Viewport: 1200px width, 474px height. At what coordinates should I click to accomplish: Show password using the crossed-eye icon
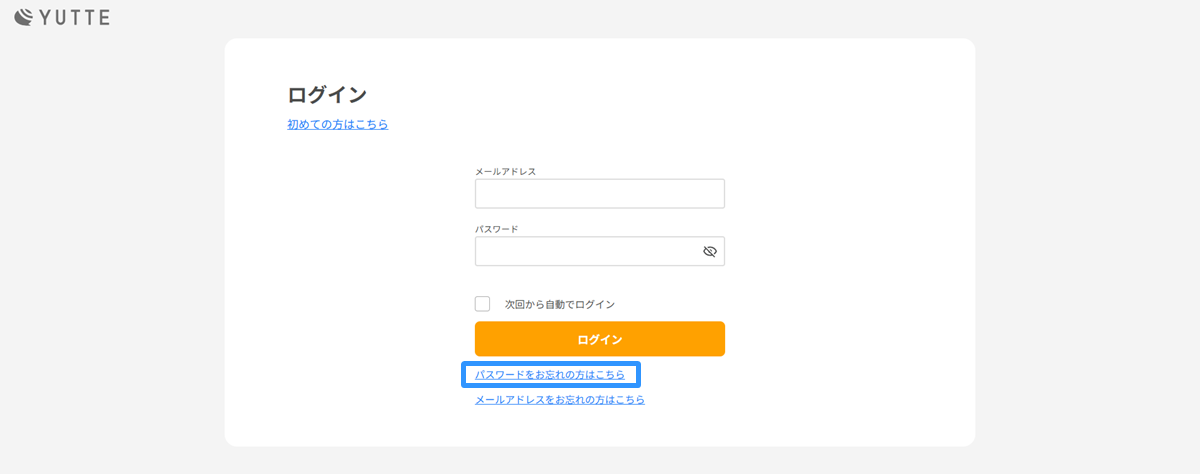coord(710,251)
